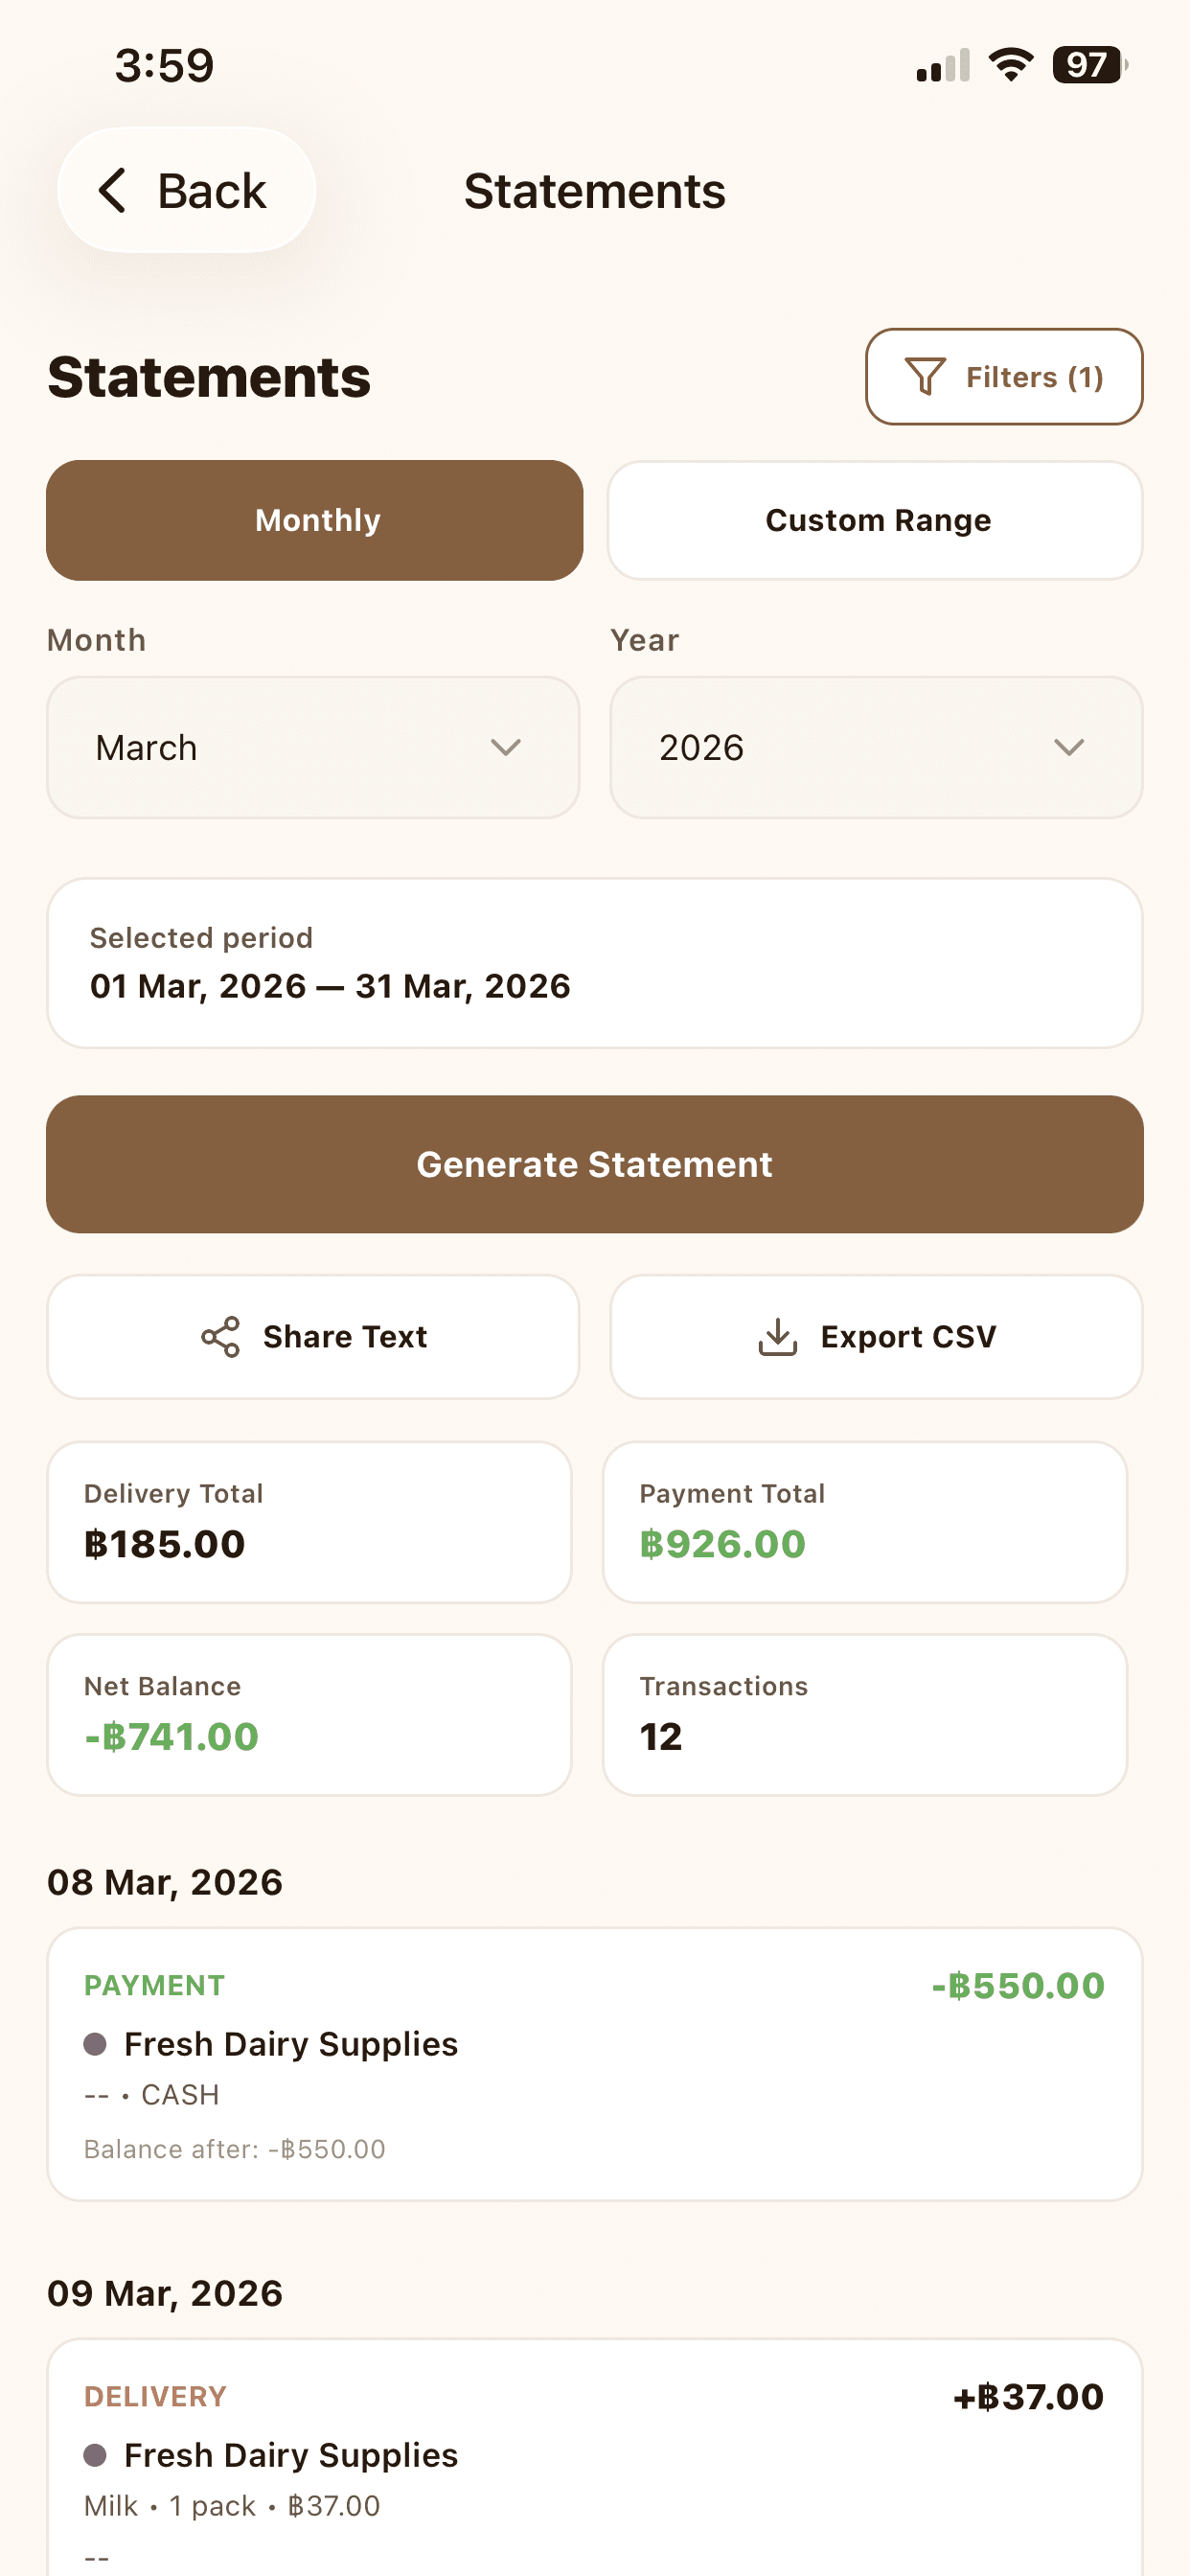Viewport: 1190px width, 2576px height.
Task: Tap the dot icon on the delivery entry
Action: tap(95, 2455)
